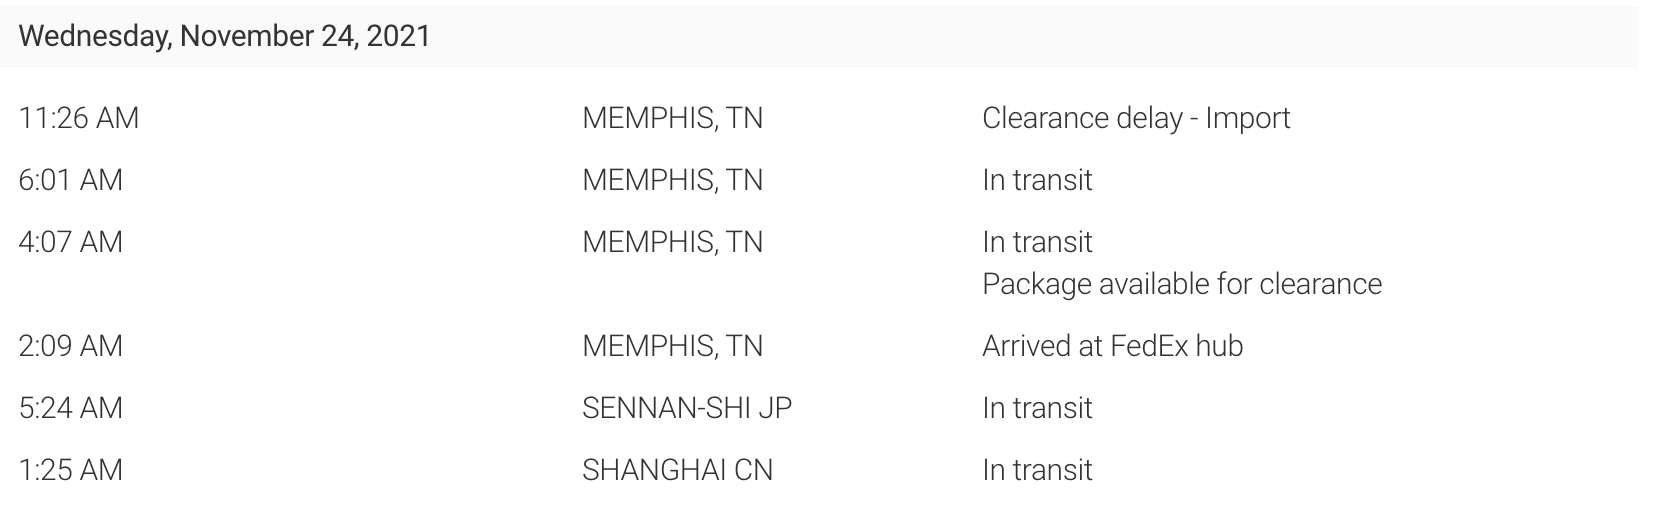
Task: Click MEMPHIS, TN location for 11:26 AM
Action: (672, 118)
